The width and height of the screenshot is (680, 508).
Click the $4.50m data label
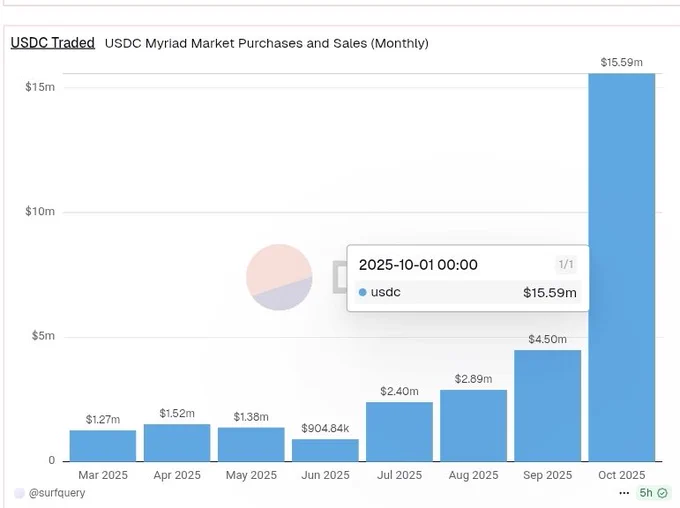[x=547, y=339]
